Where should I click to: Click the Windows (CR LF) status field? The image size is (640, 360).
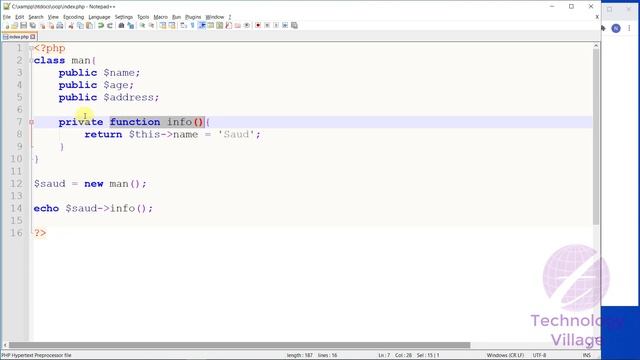[x=505, y=355]
